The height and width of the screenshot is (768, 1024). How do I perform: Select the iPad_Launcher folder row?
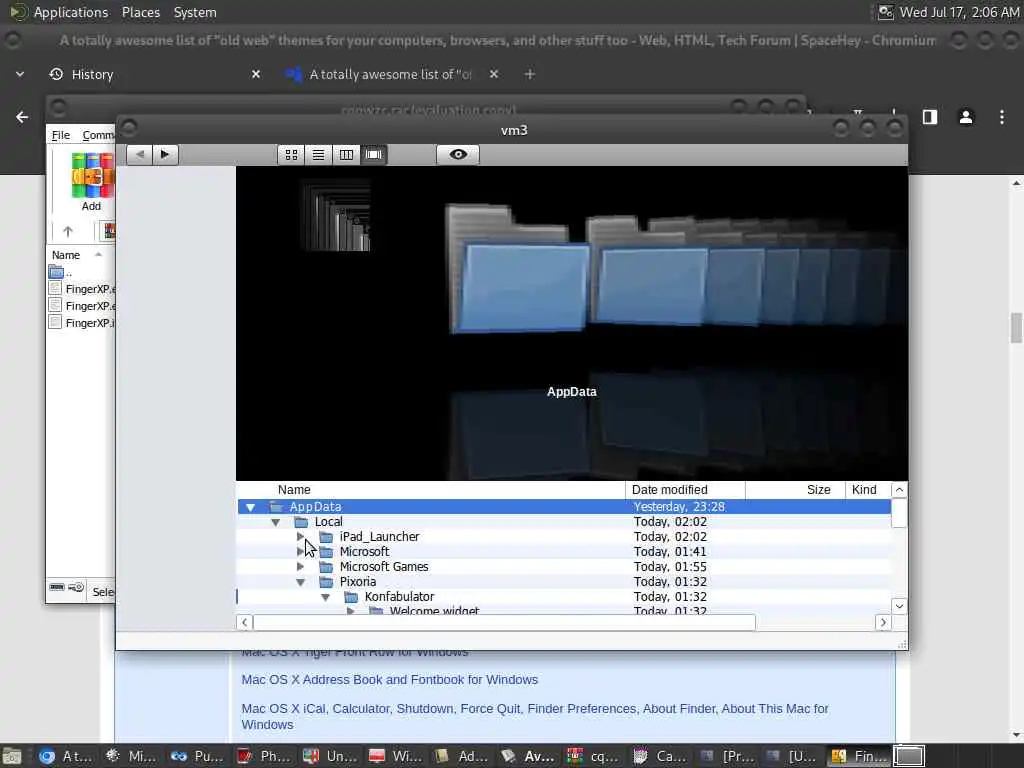(564, 537)
